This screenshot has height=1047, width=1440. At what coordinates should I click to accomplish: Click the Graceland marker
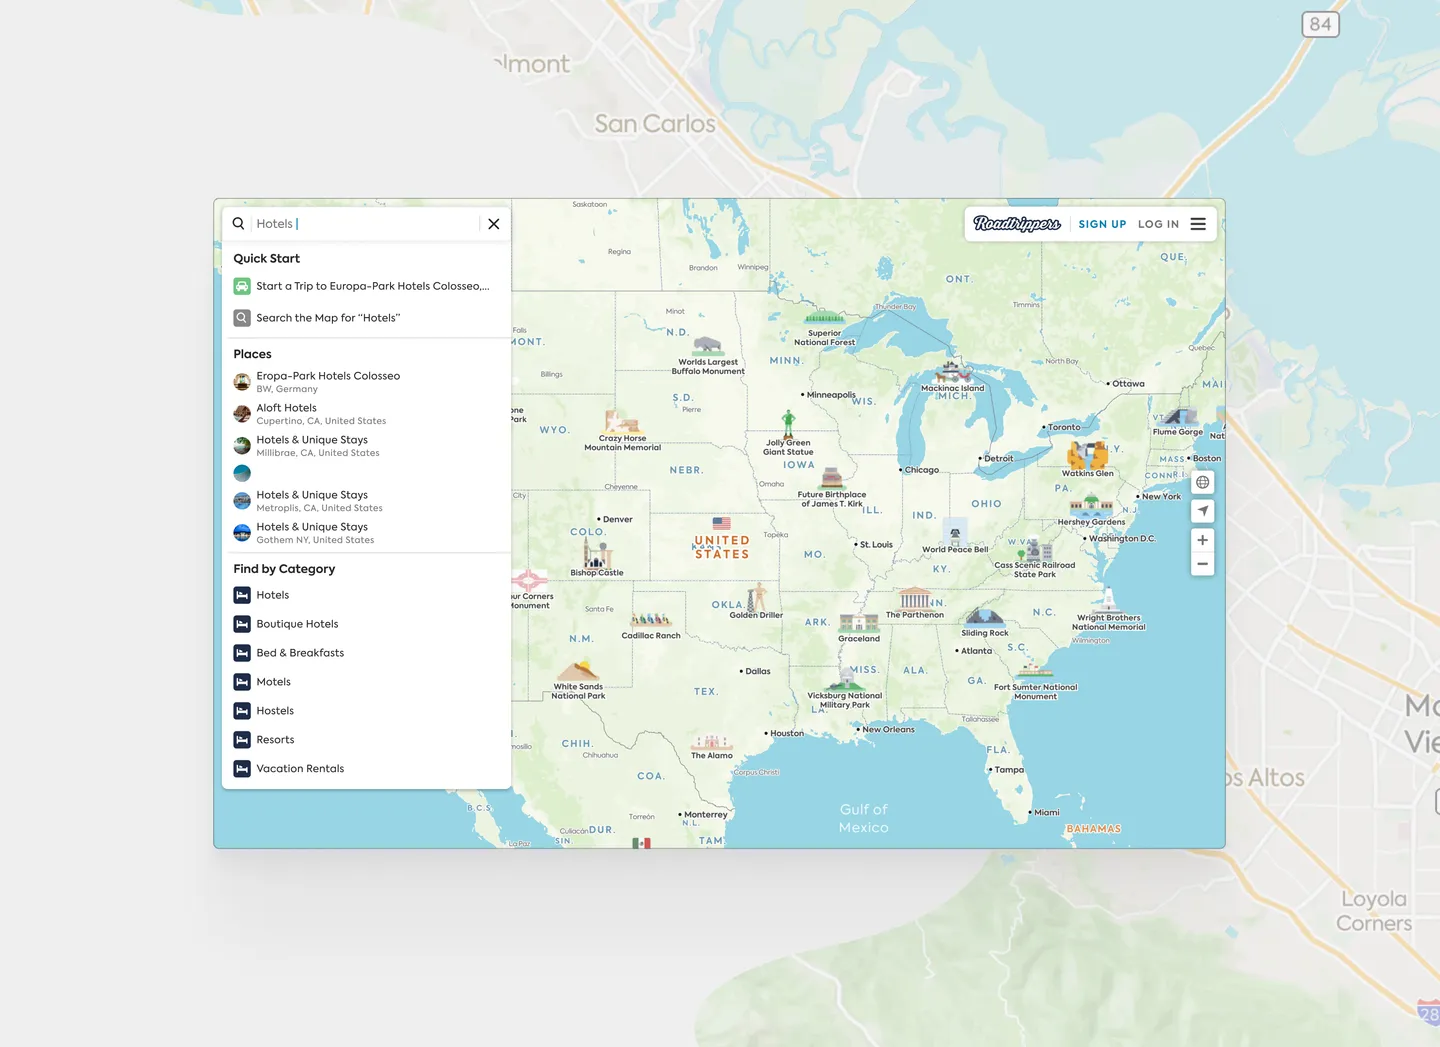tap(859, 629)
